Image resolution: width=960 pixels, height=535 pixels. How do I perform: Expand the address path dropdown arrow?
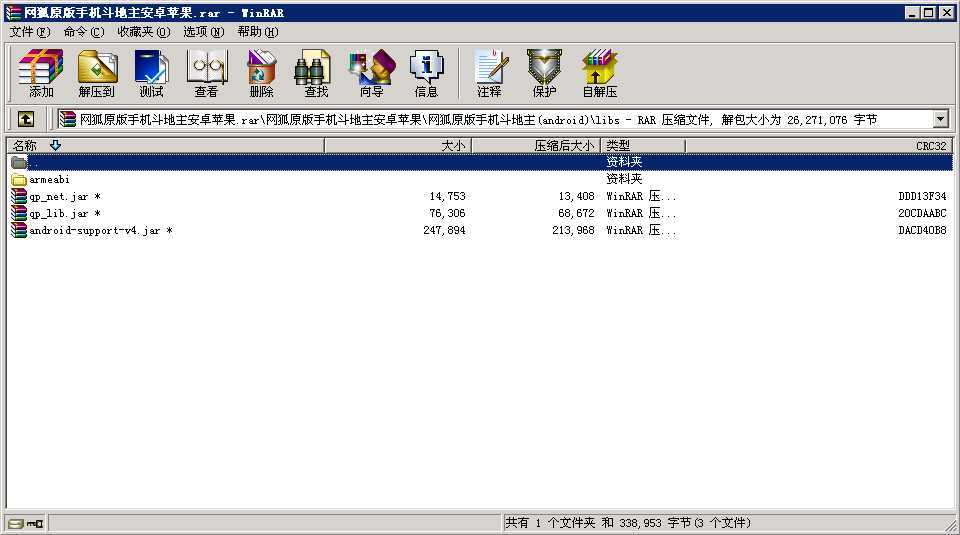940,119
